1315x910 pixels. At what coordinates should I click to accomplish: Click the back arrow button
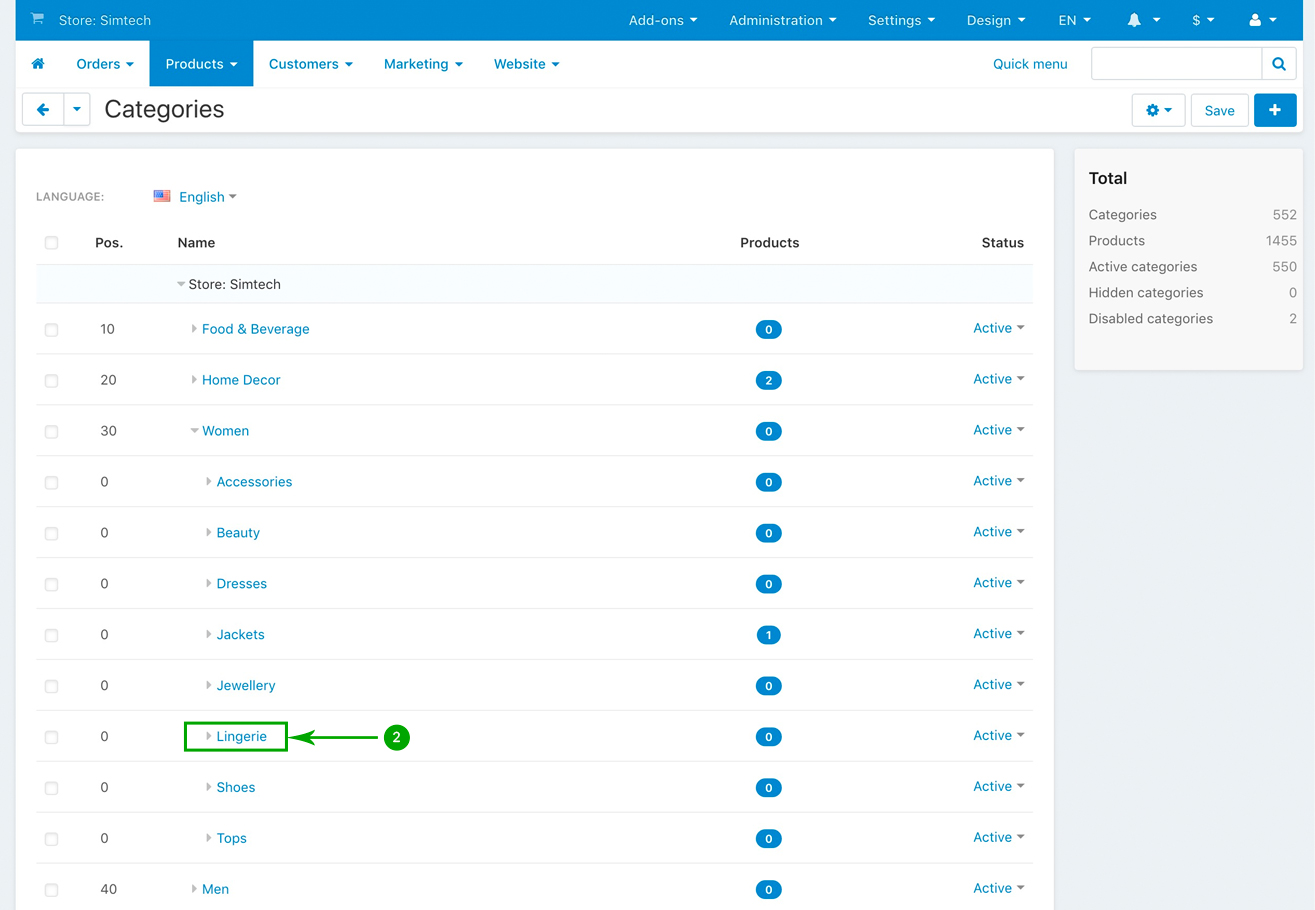point(43,110)
